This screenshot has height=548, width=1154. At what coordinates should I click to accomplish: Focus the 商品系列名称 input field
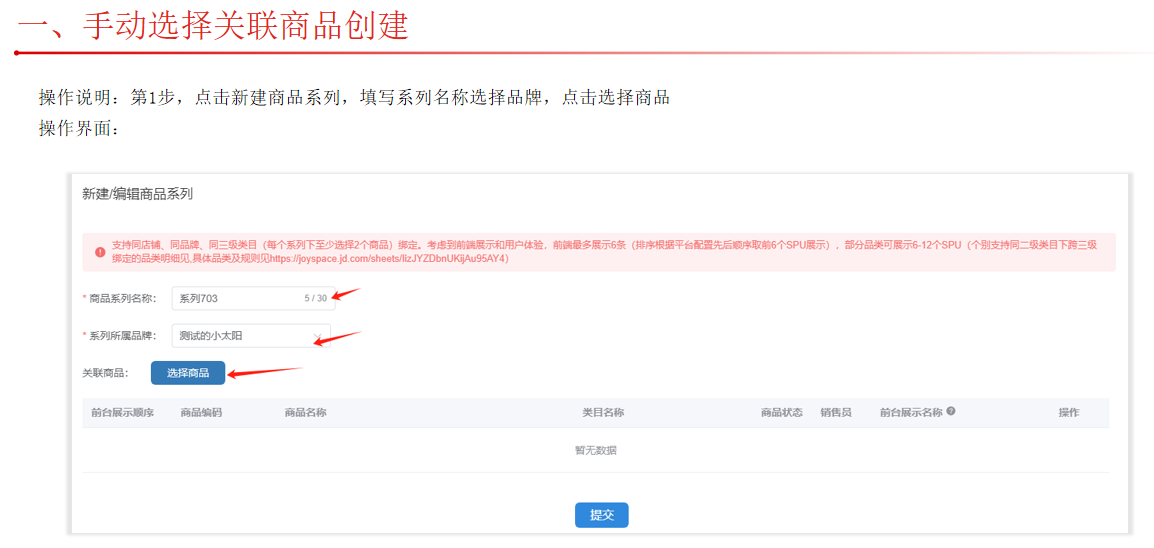[x=236, y=298]
